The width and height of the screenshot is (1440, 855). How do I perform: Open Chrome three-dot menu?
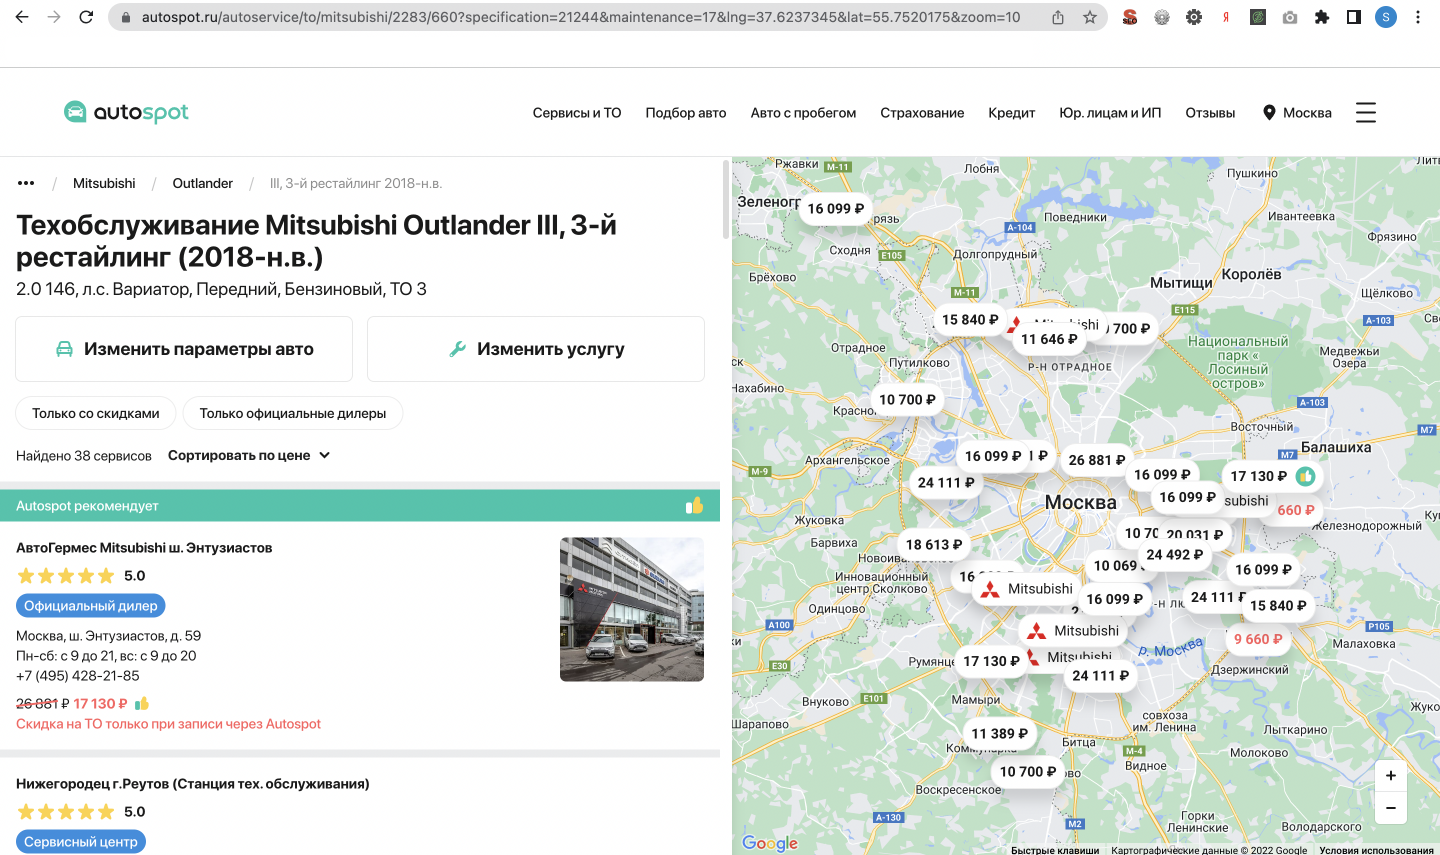tap(1418, 17)
